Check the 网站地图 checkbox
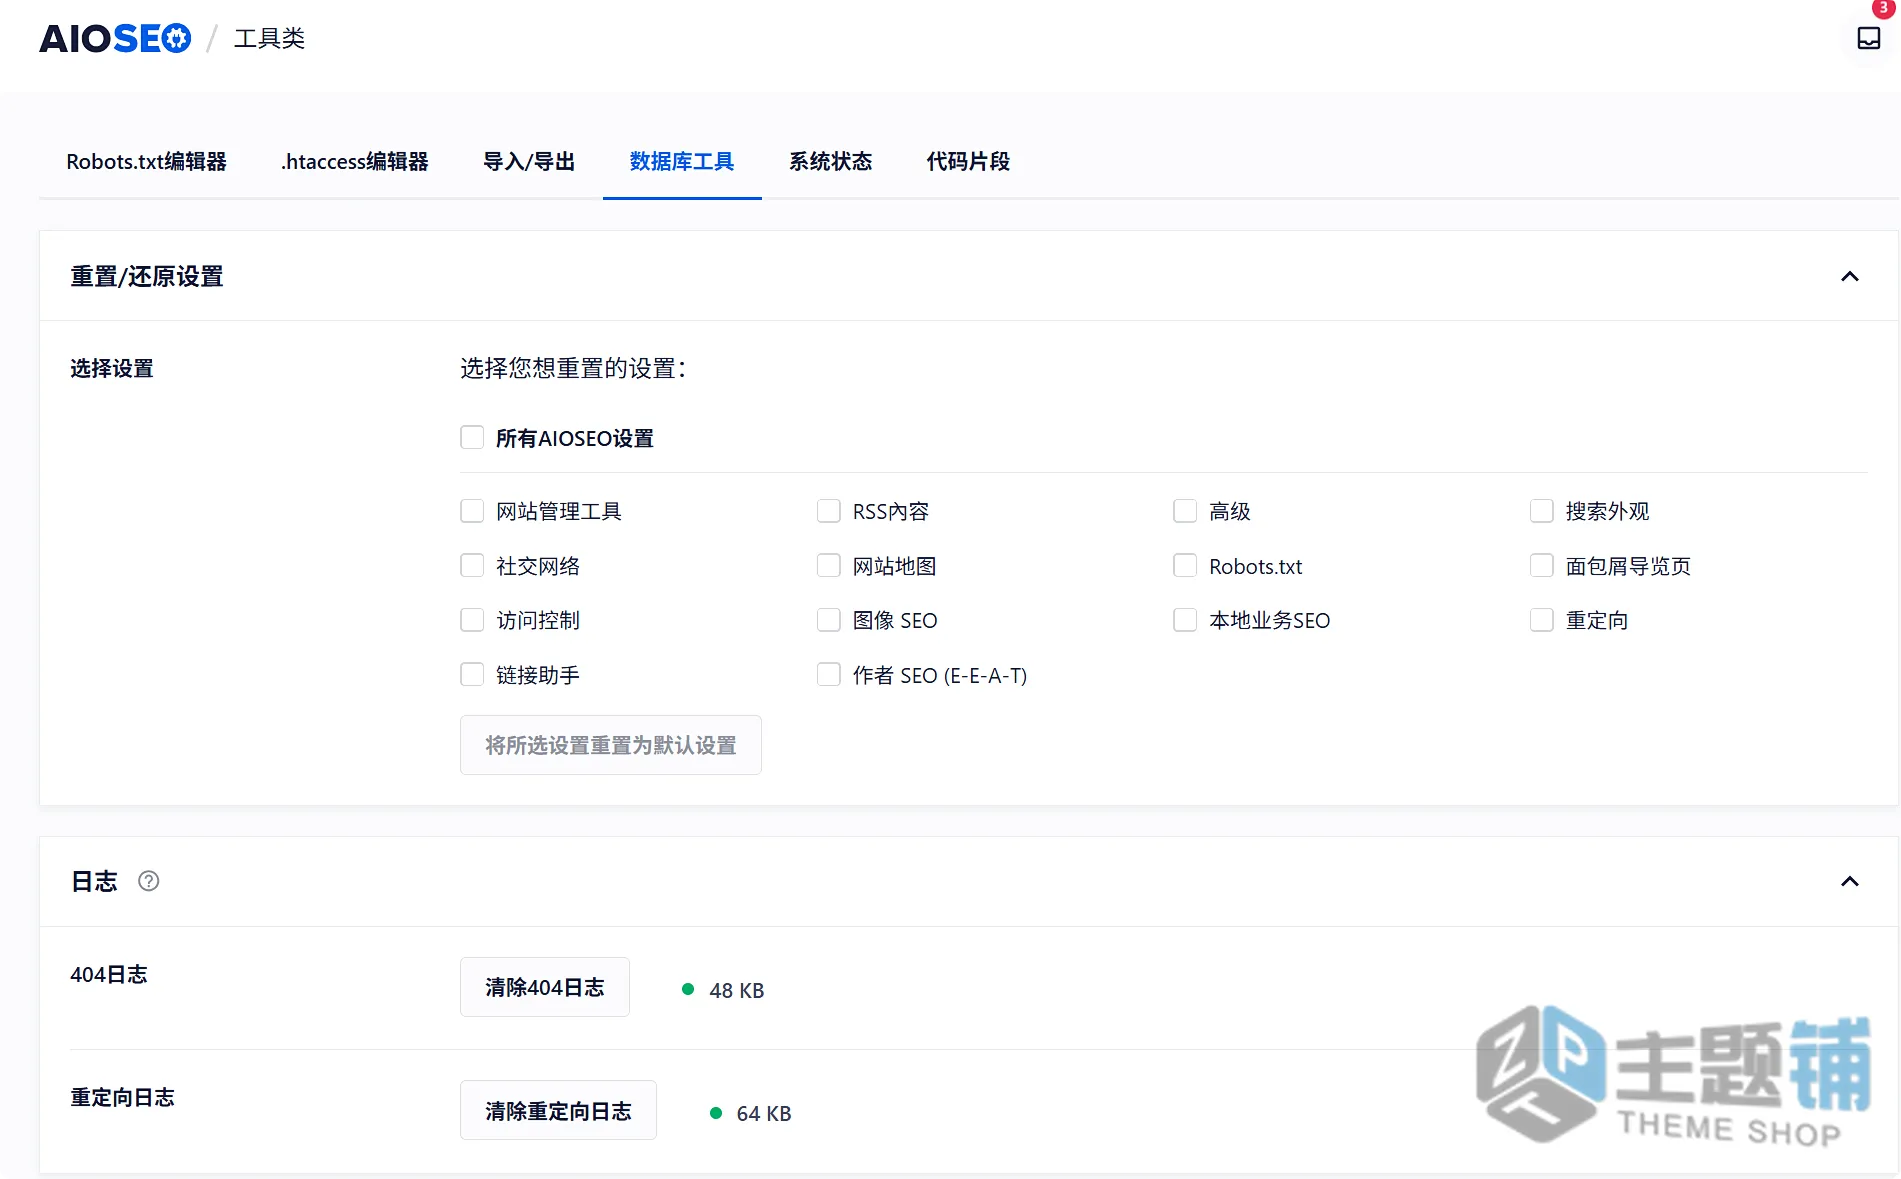This screenshot has width=1901, height=1179. tap(828, 566)
